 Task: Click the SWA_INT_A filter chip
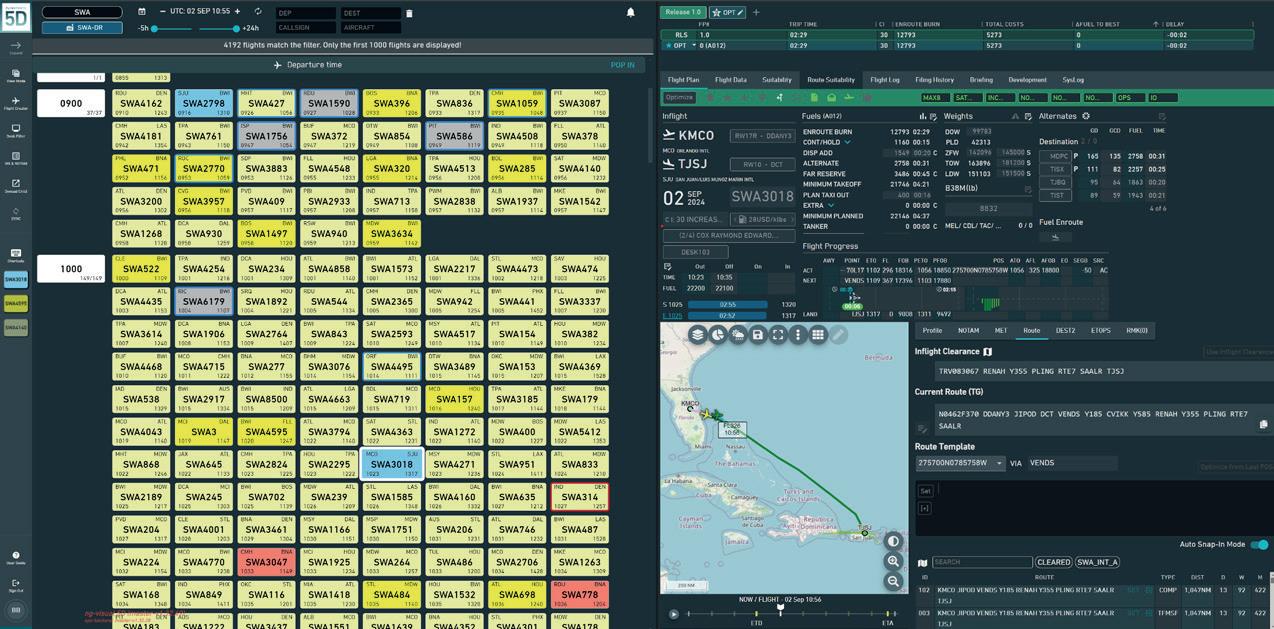point(1098,562)
